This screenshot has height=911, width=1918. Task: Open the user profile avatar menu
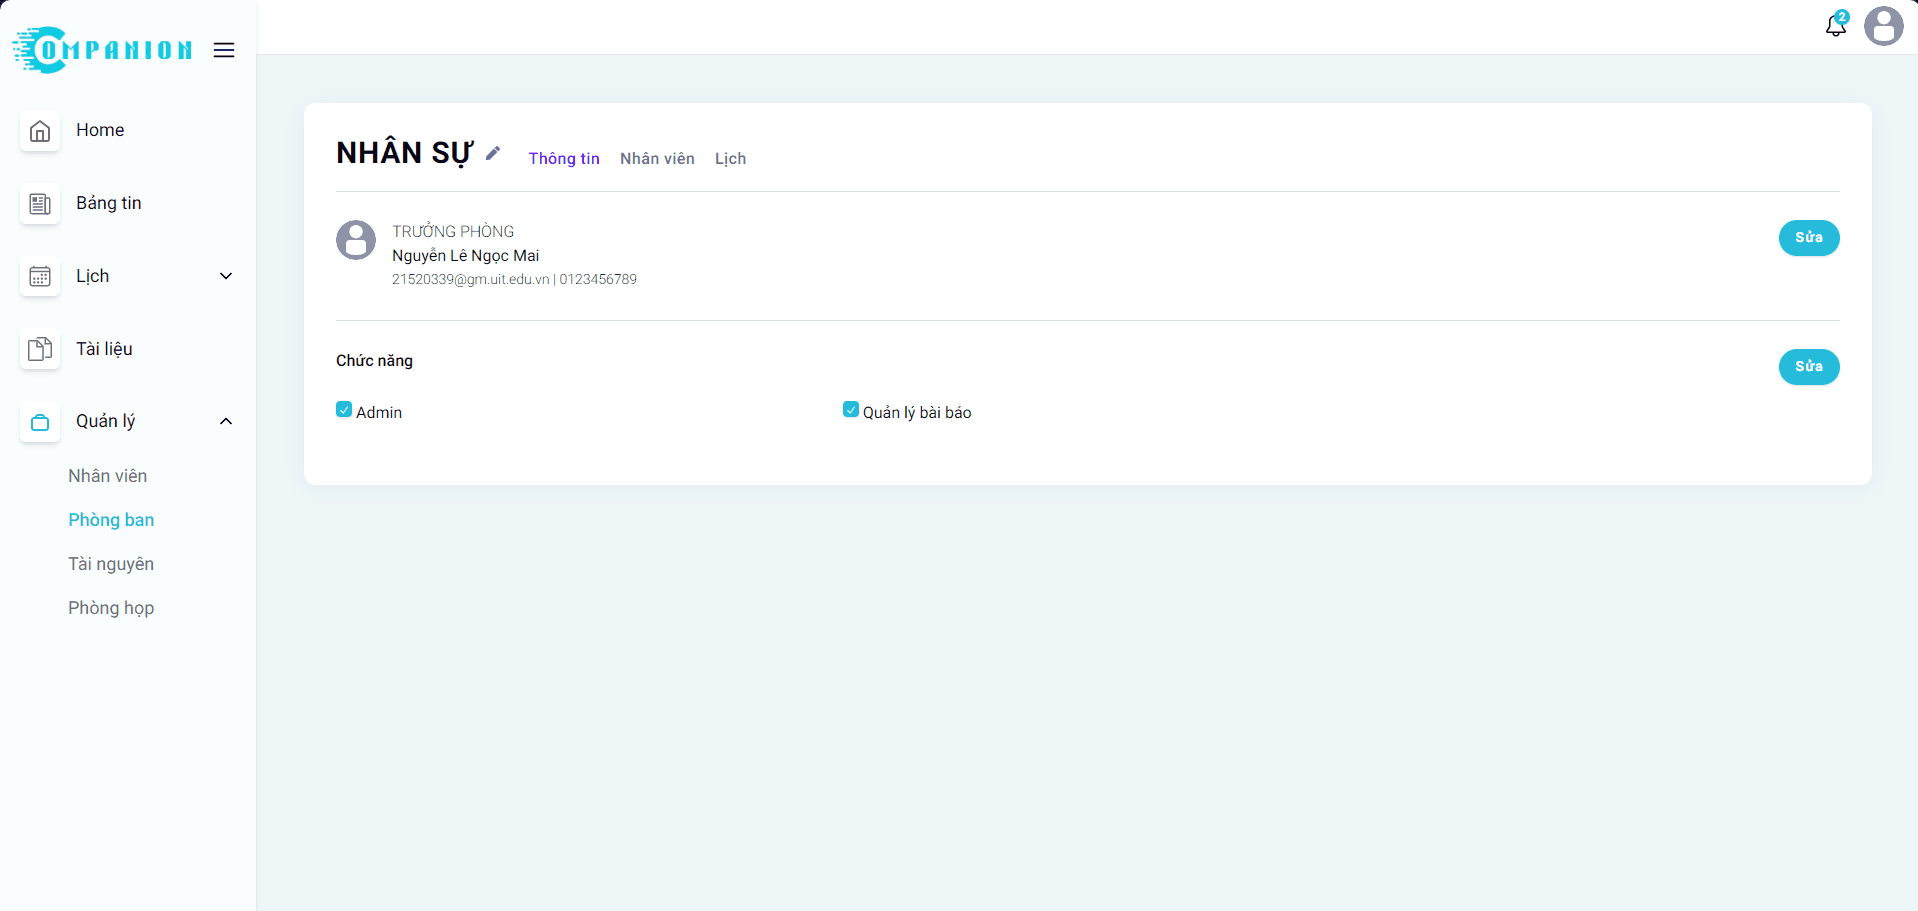pyautogui.click(x=1884, y=26)
